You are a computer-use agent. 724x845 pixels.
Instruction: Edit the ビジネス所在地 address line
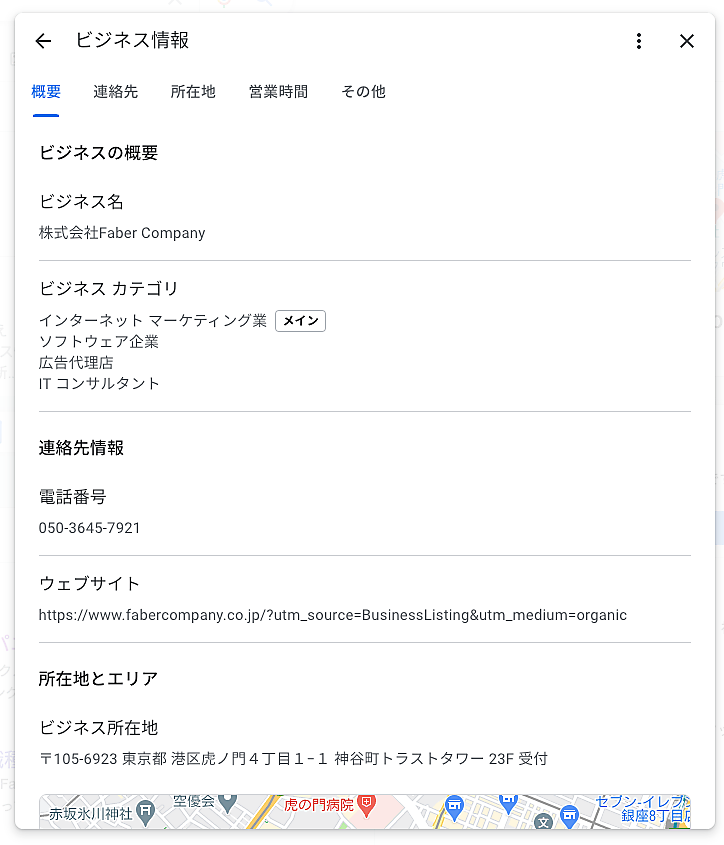[293, 759]
